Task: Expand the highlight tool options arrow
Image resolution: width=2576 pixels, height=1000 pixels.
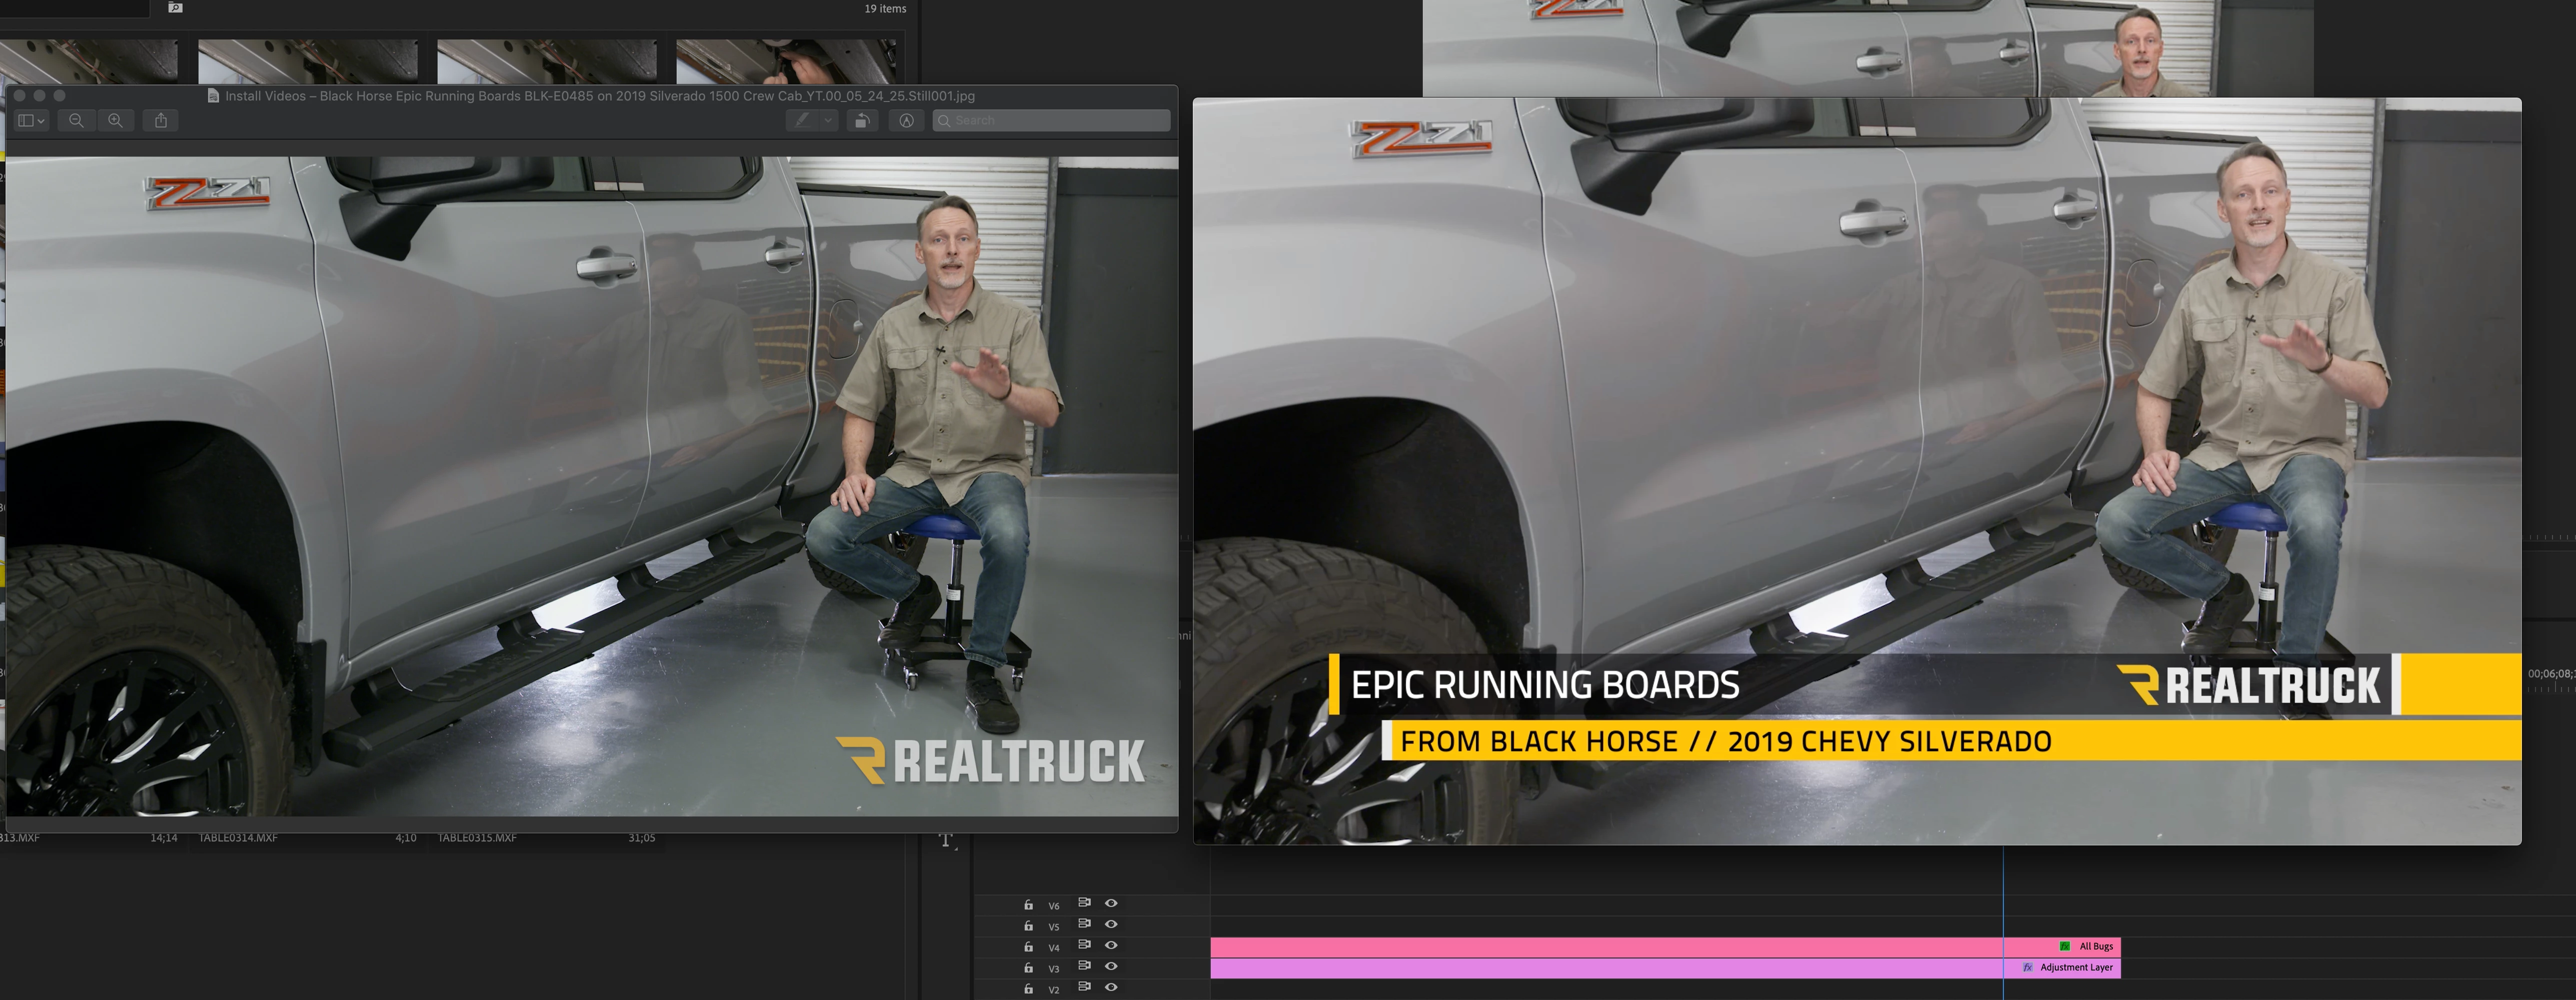Action: pyautogui.click(x=828, y=120)
